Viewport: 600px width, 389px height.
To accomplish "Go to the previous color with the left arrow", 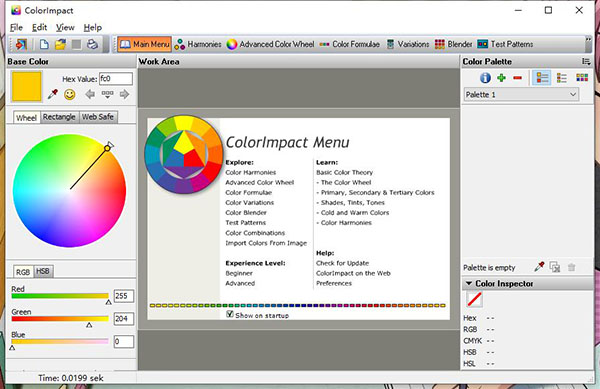I will tap(90, 94).
